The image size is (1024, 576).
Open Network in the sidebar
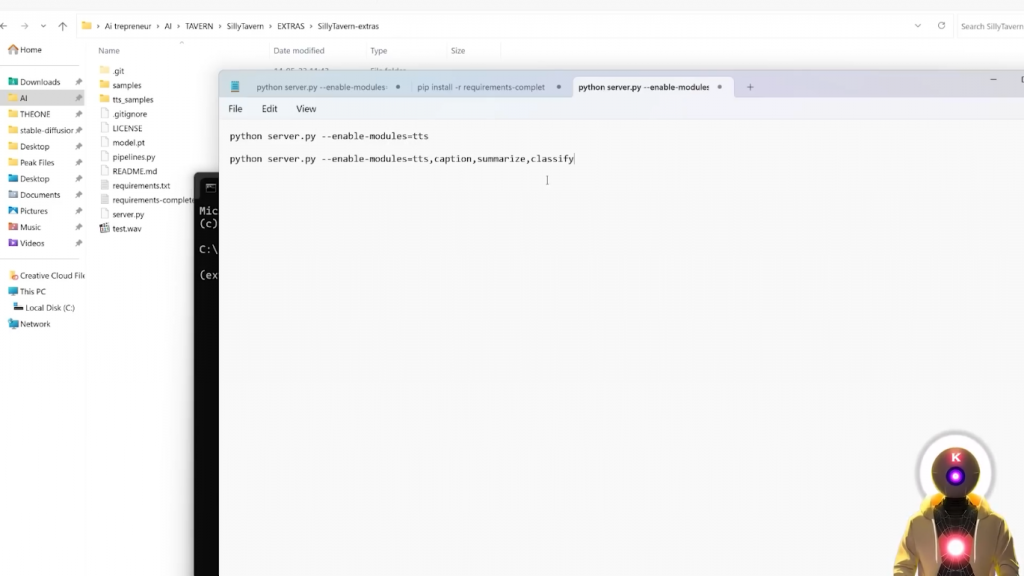29,324
